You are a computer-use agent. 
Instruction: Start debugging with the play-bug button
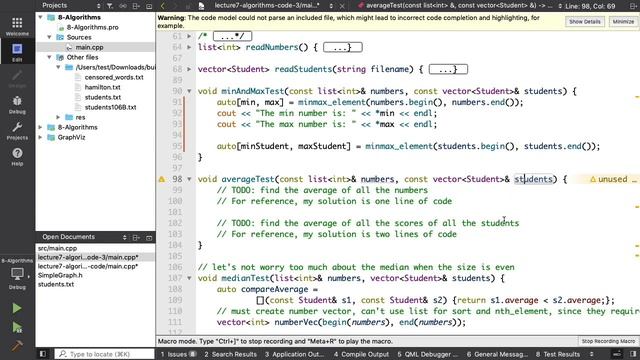tap(17, 327)
